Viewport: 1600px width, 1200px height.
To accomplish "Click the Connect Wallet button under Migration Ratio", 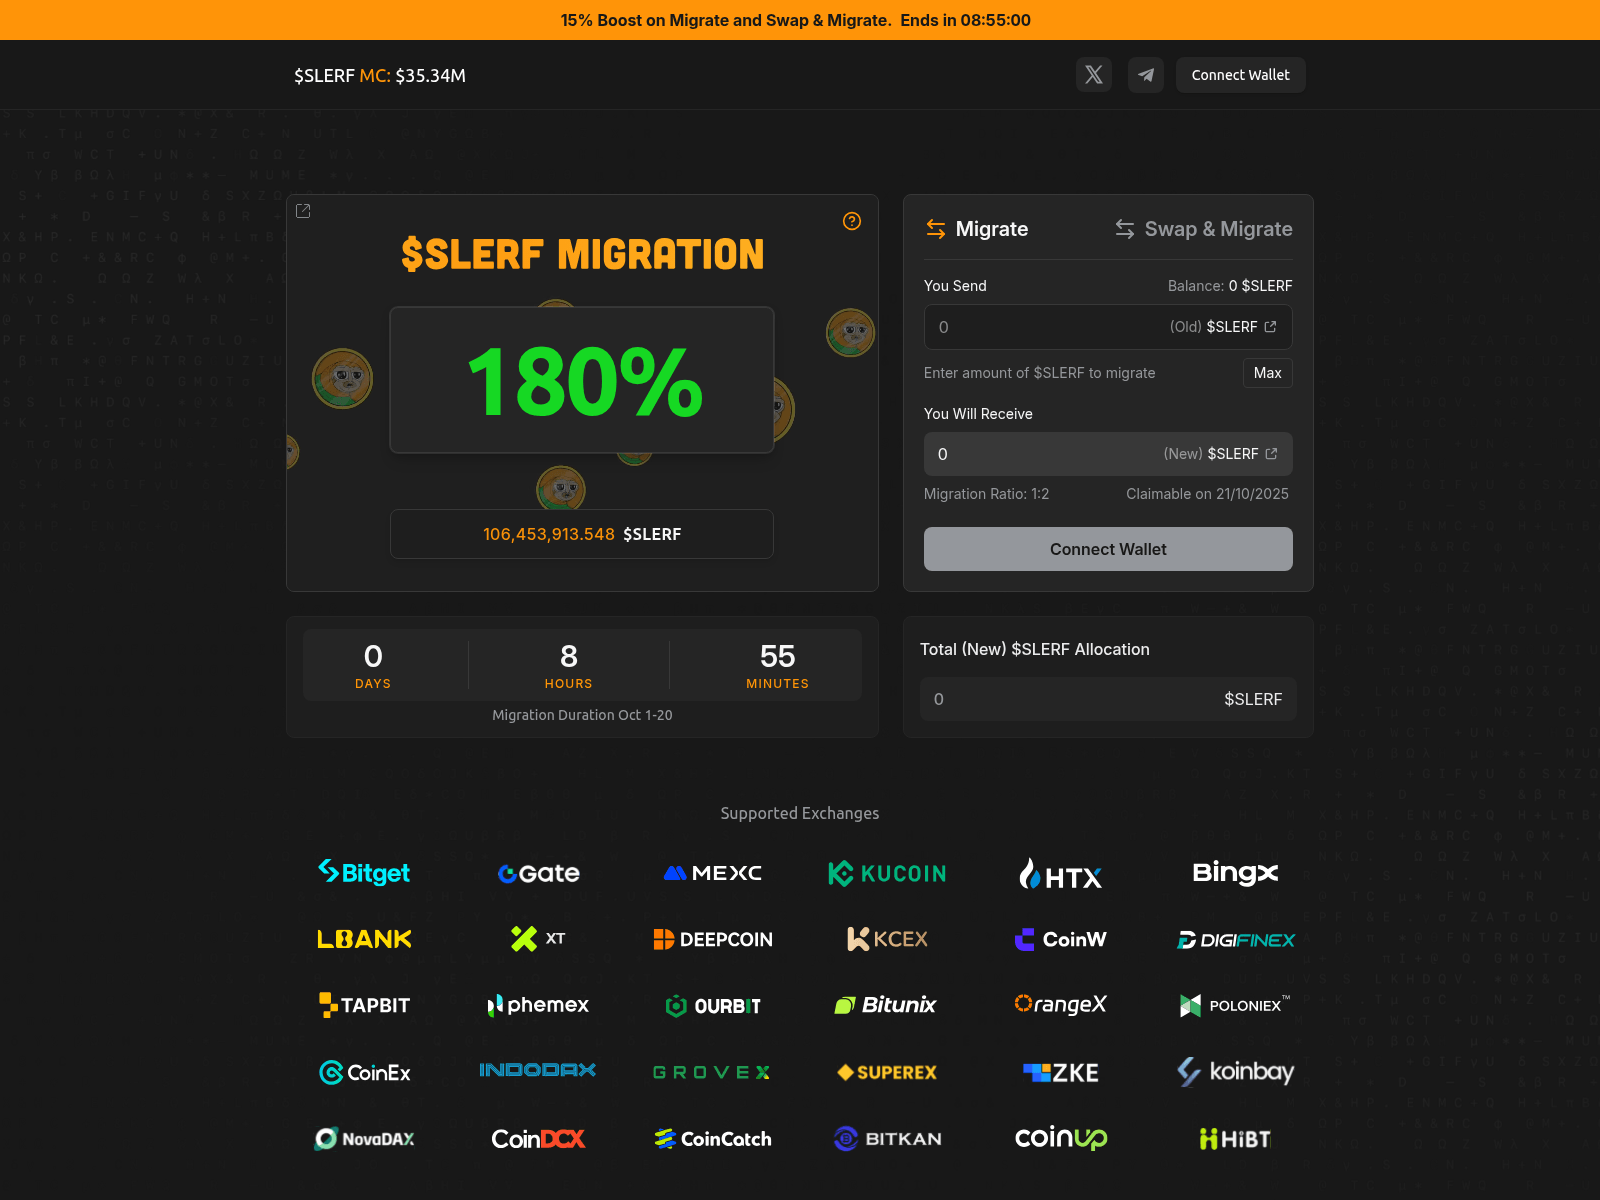I will point(1108,548).
